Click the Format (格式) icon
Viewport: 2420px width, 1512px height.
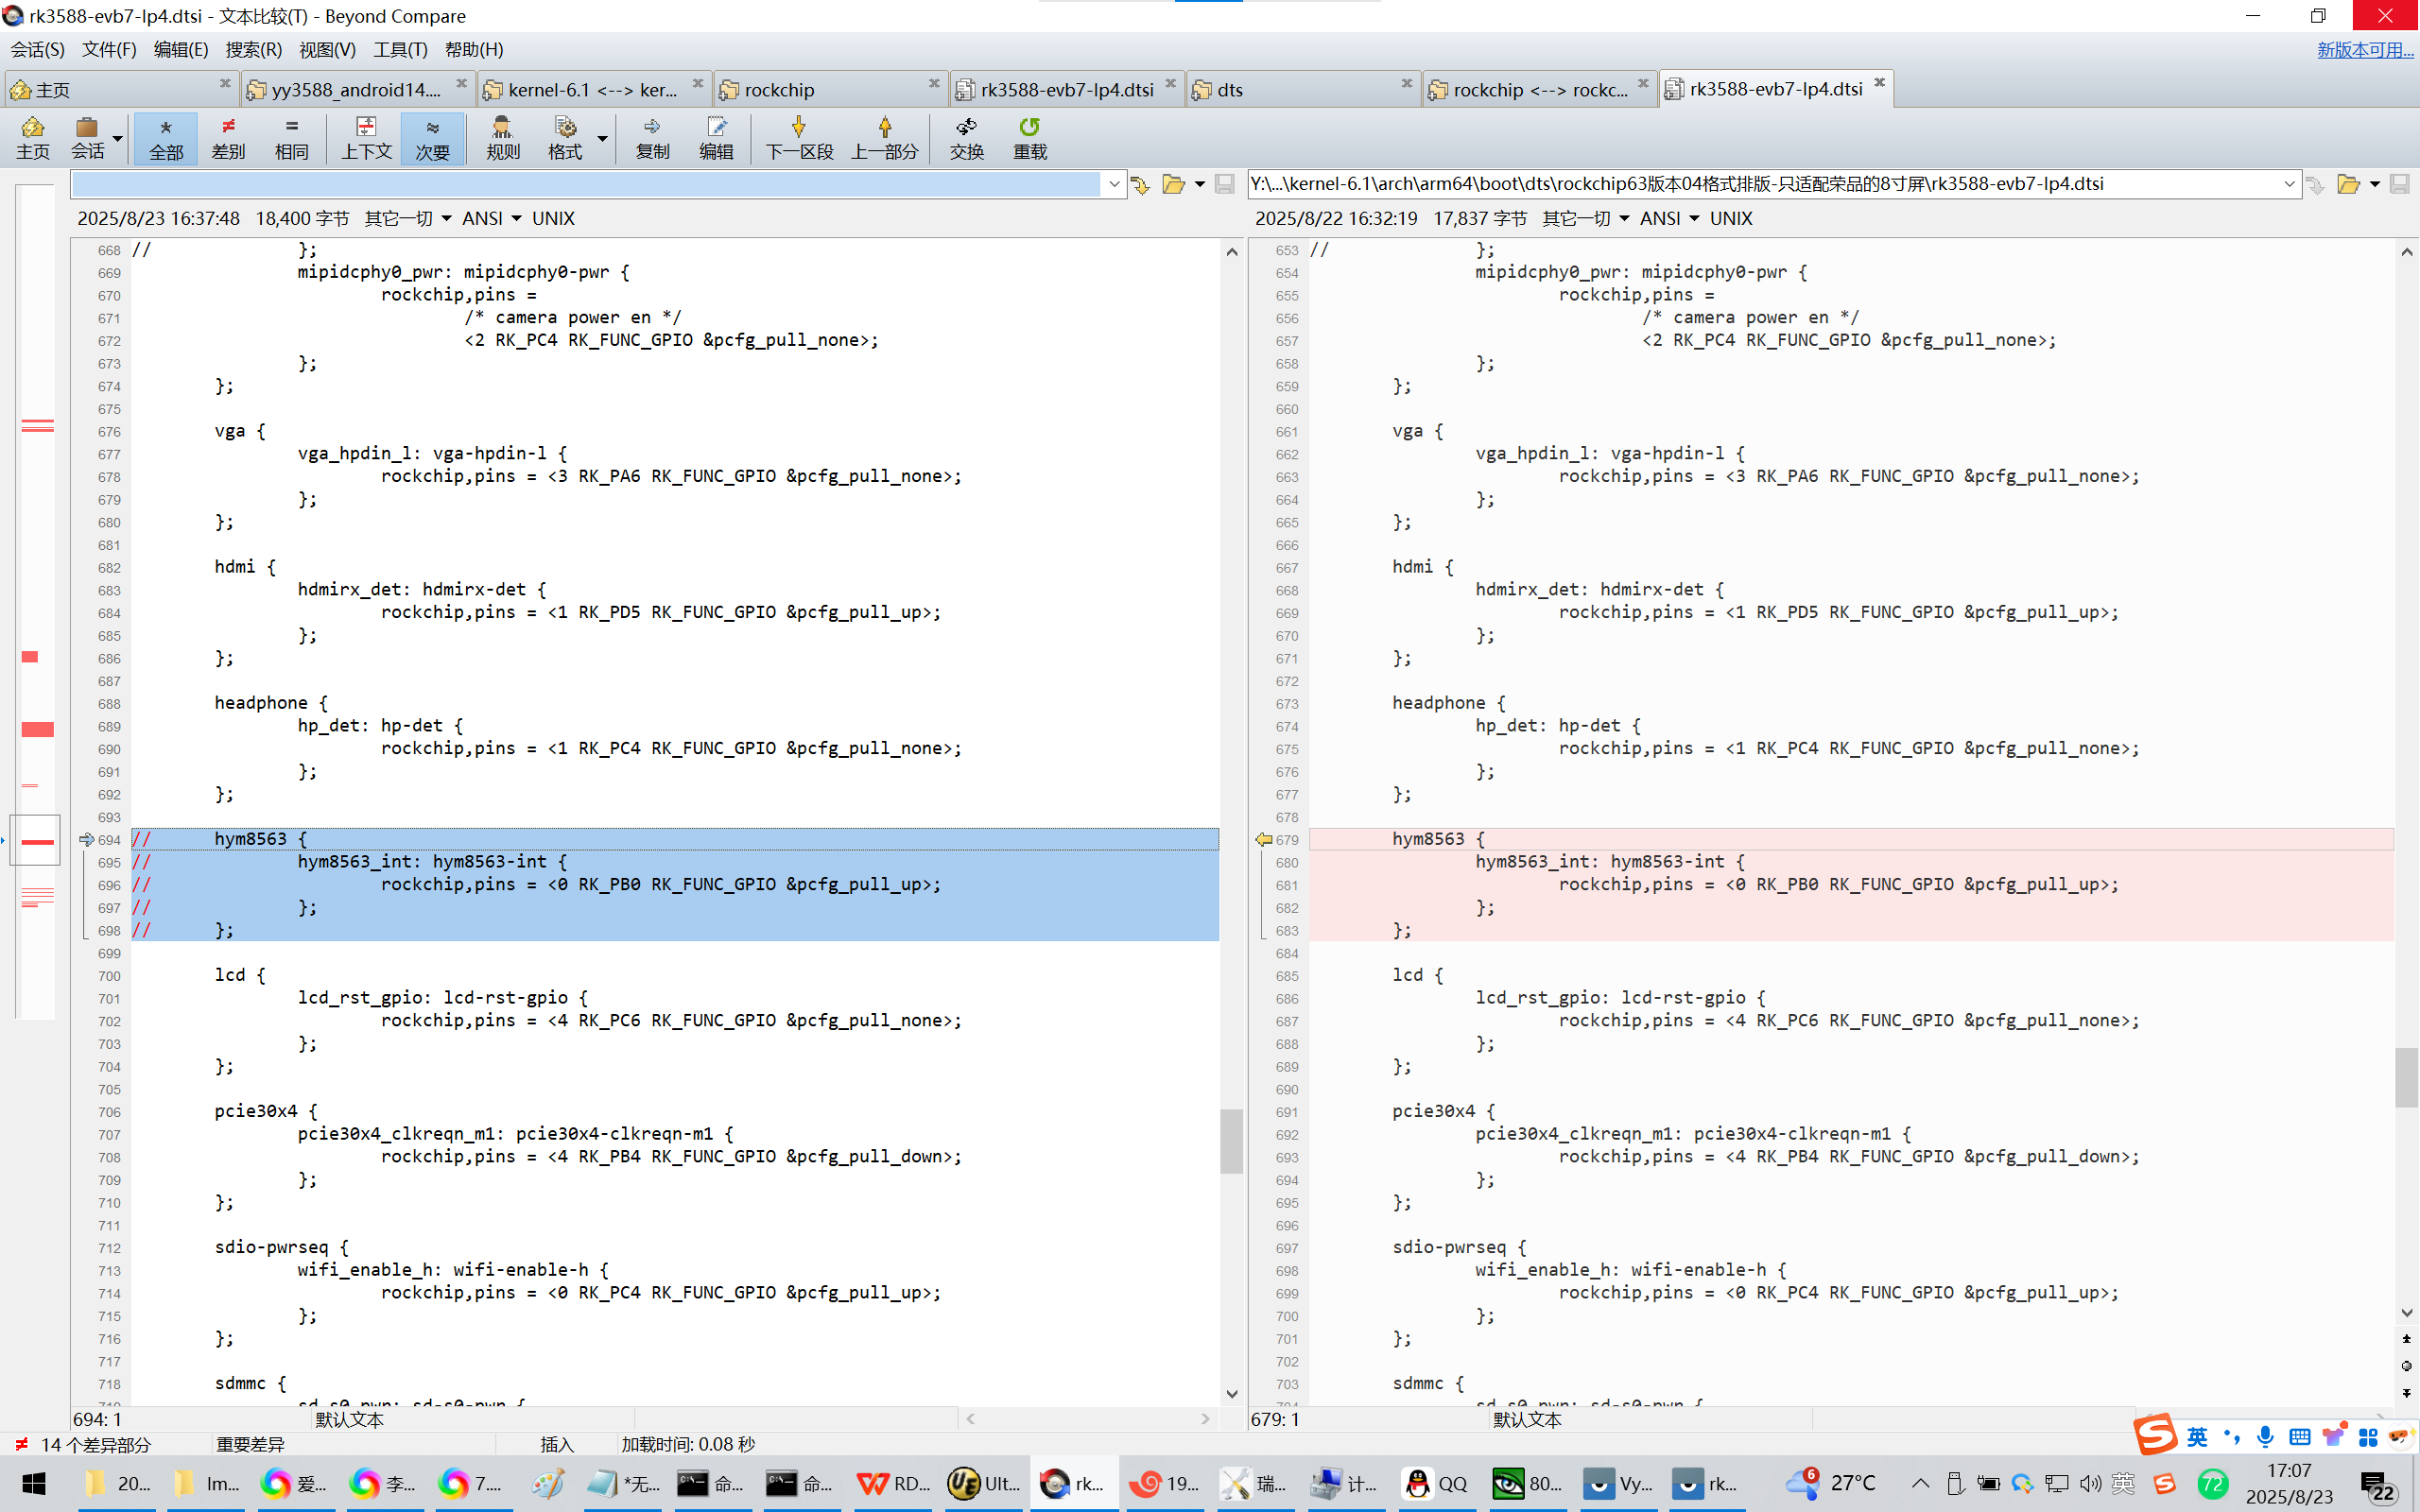coord(565,138)
